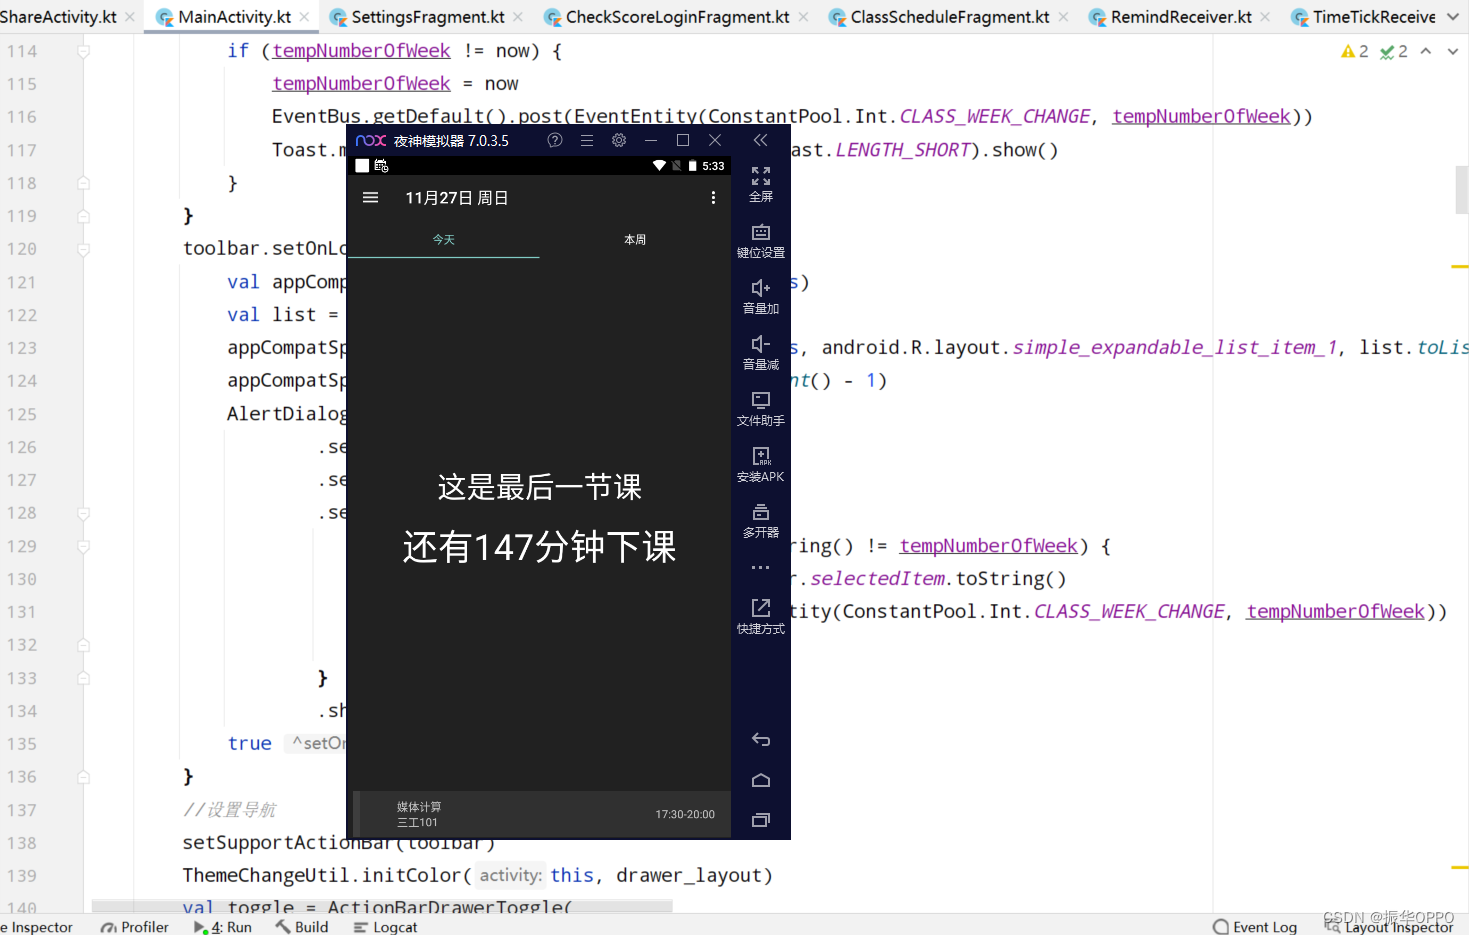Open the Logcat tool window
This screenshot has width=1469, height=935.
[386, 927]
